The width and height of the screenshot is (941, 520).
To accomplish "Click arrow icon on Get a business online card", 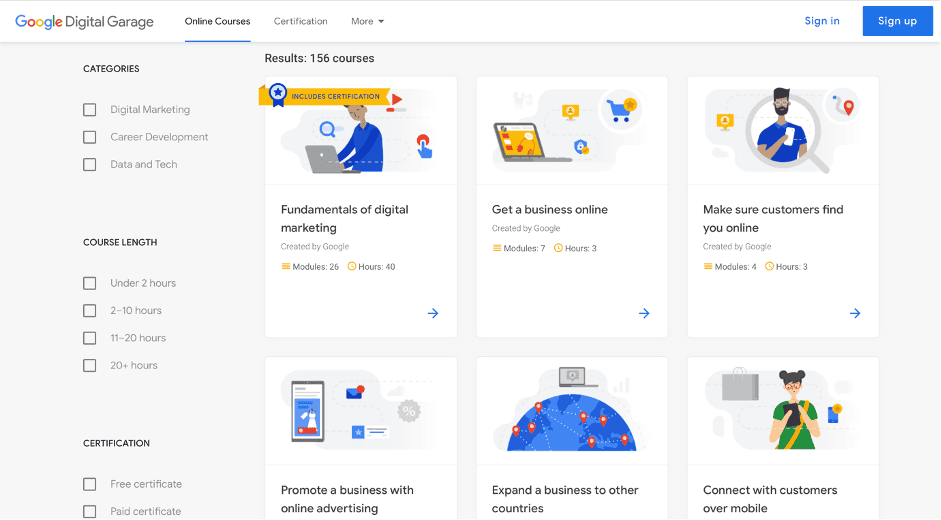I will coord(644,313).
